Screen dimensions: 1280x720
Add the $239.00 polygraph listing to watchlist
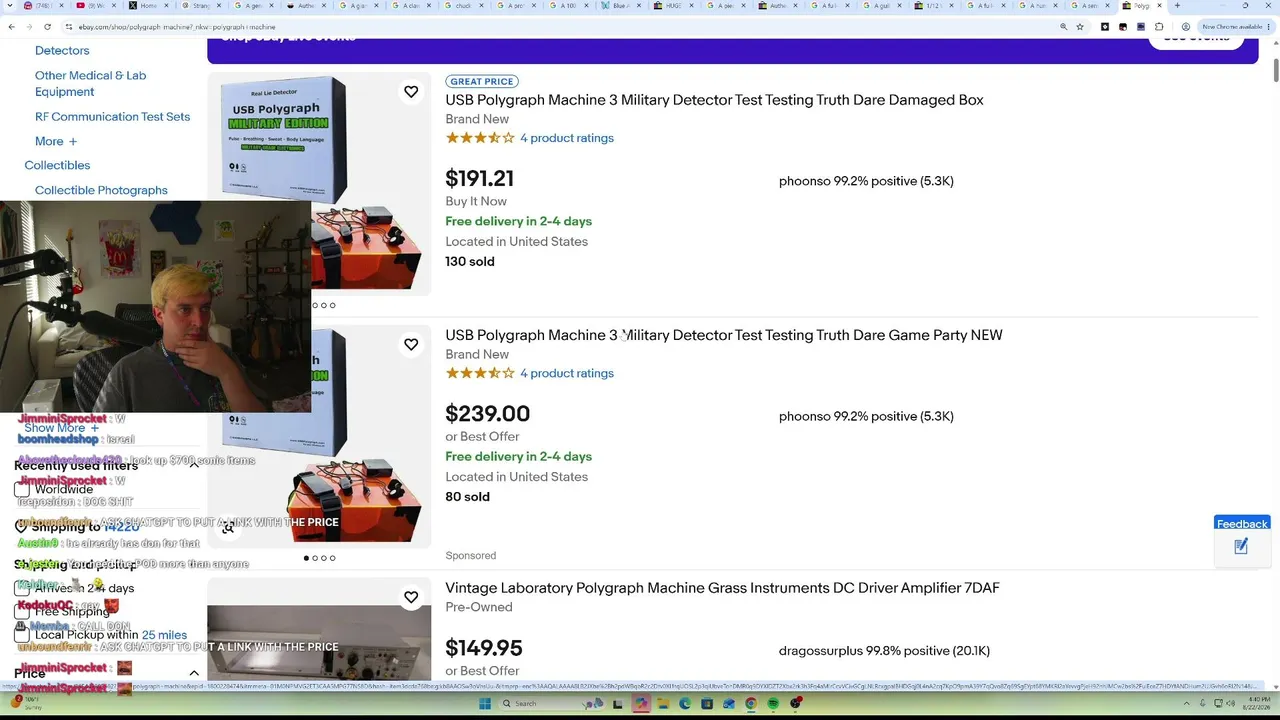click(x=411, y=344)
